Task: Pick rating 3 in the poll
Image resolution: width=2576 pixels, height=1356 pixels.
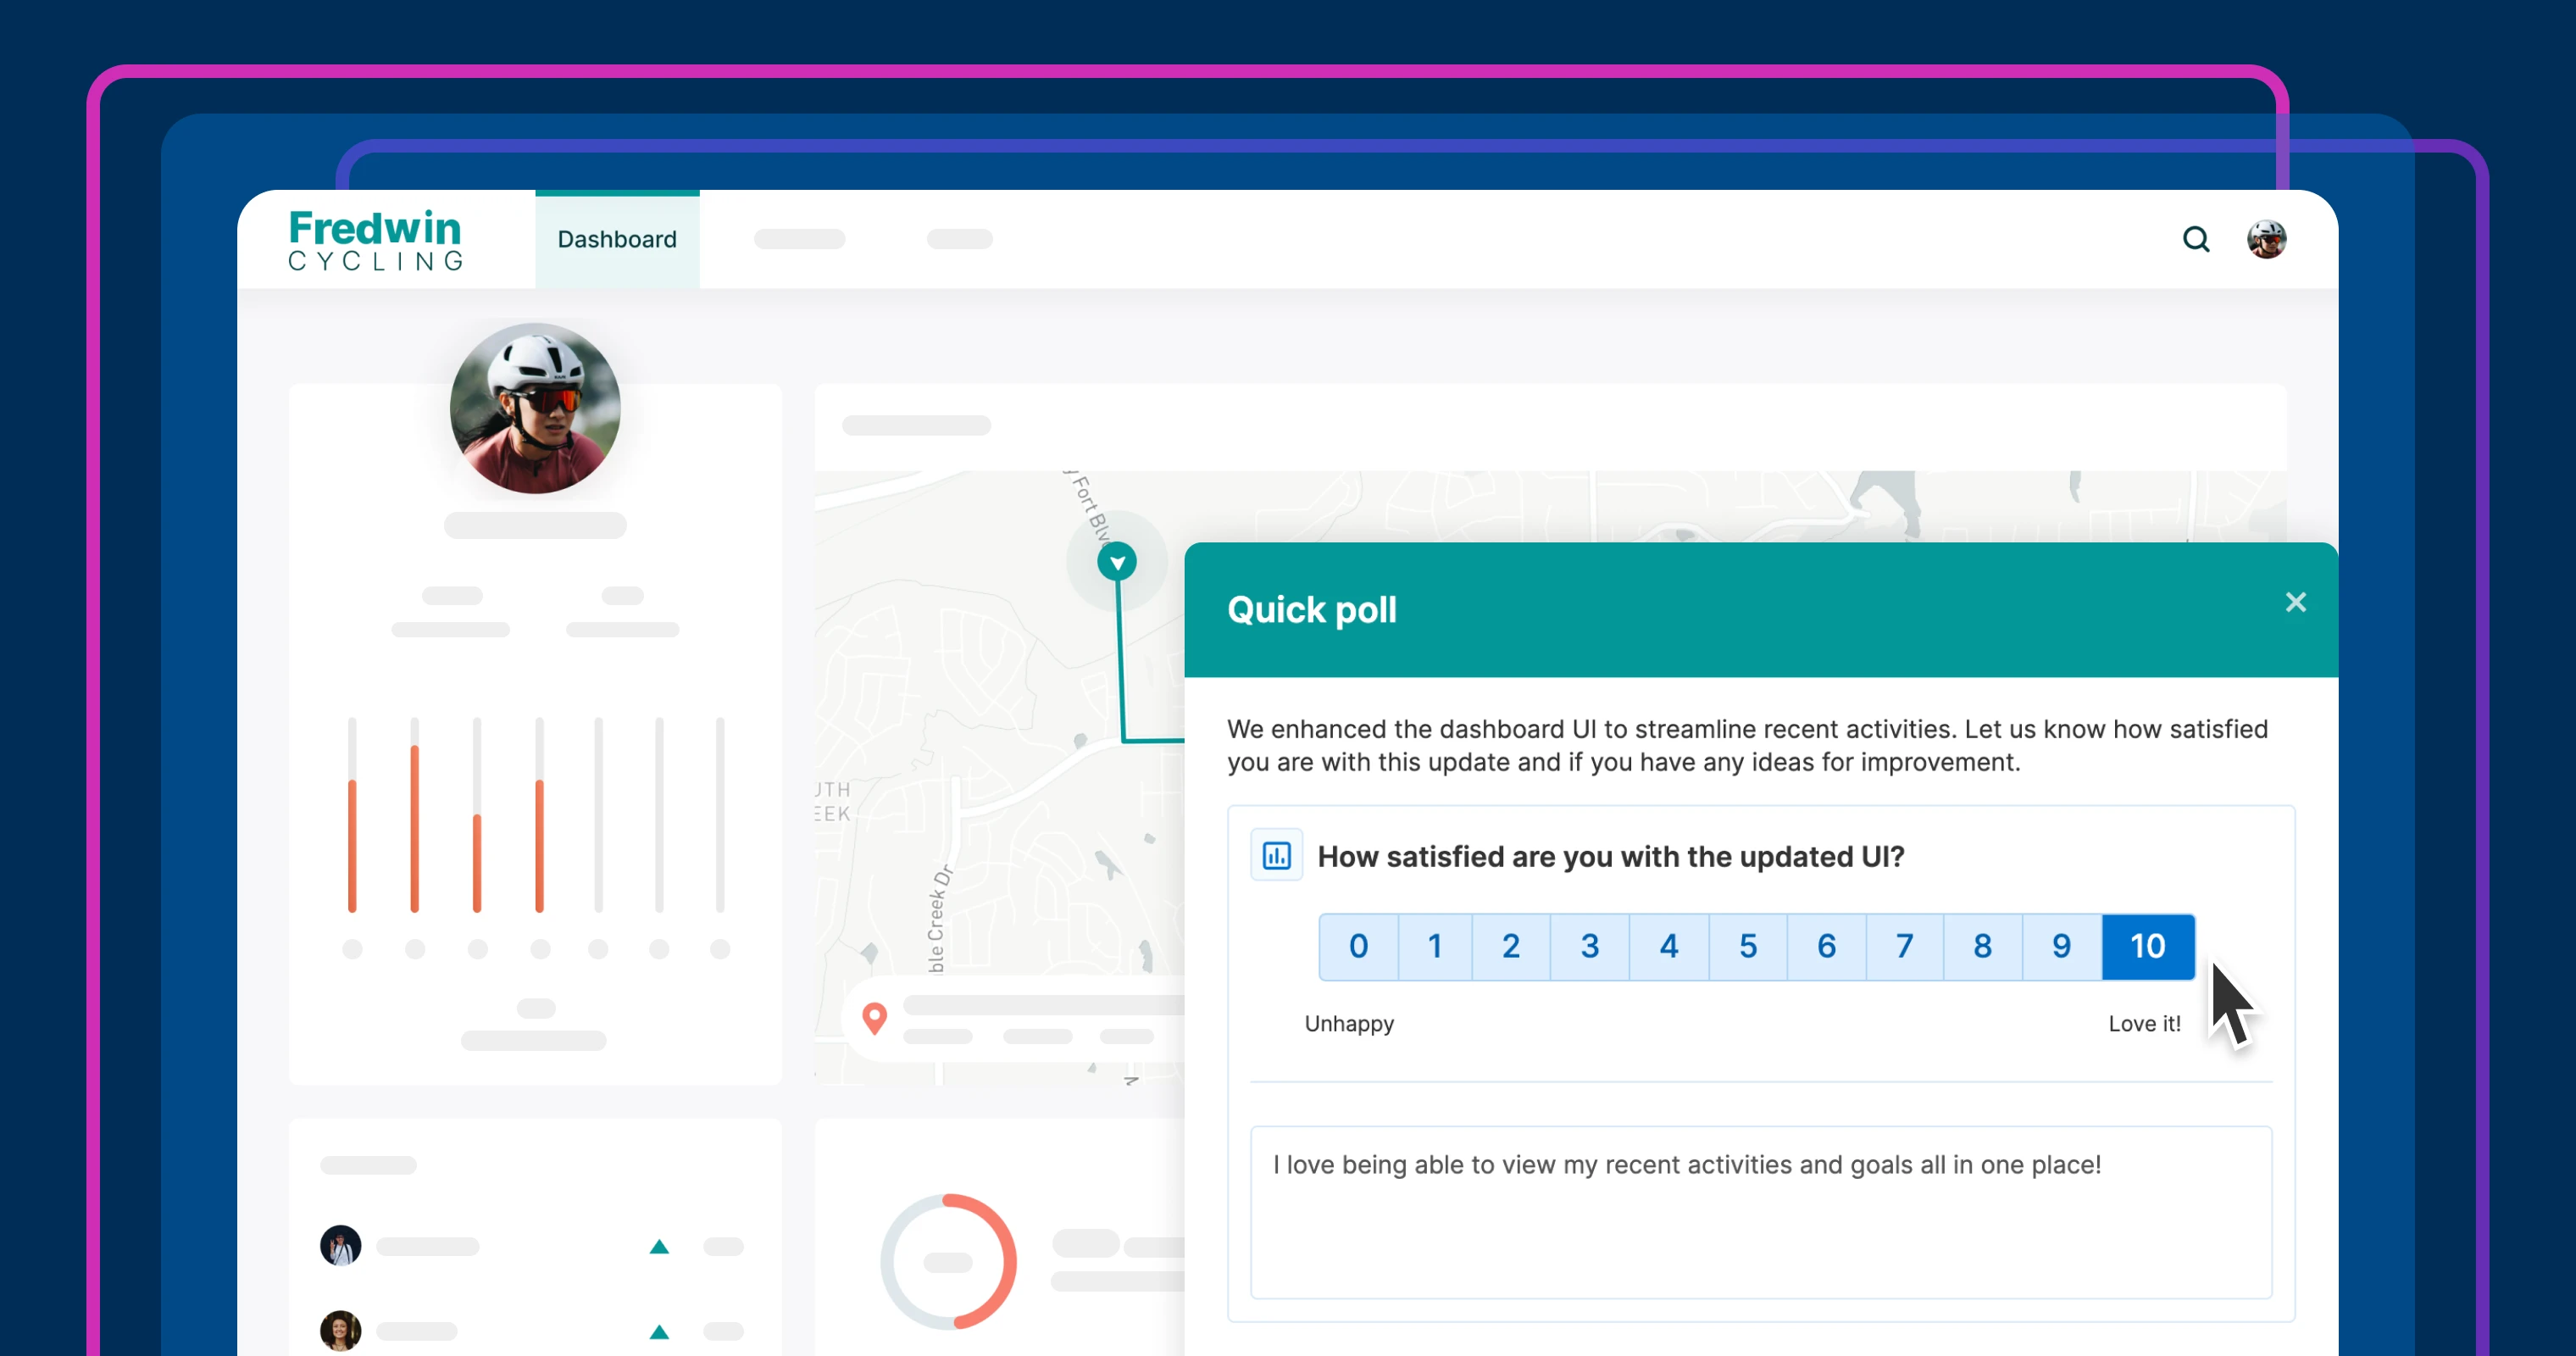Action: click(1589, 946)
